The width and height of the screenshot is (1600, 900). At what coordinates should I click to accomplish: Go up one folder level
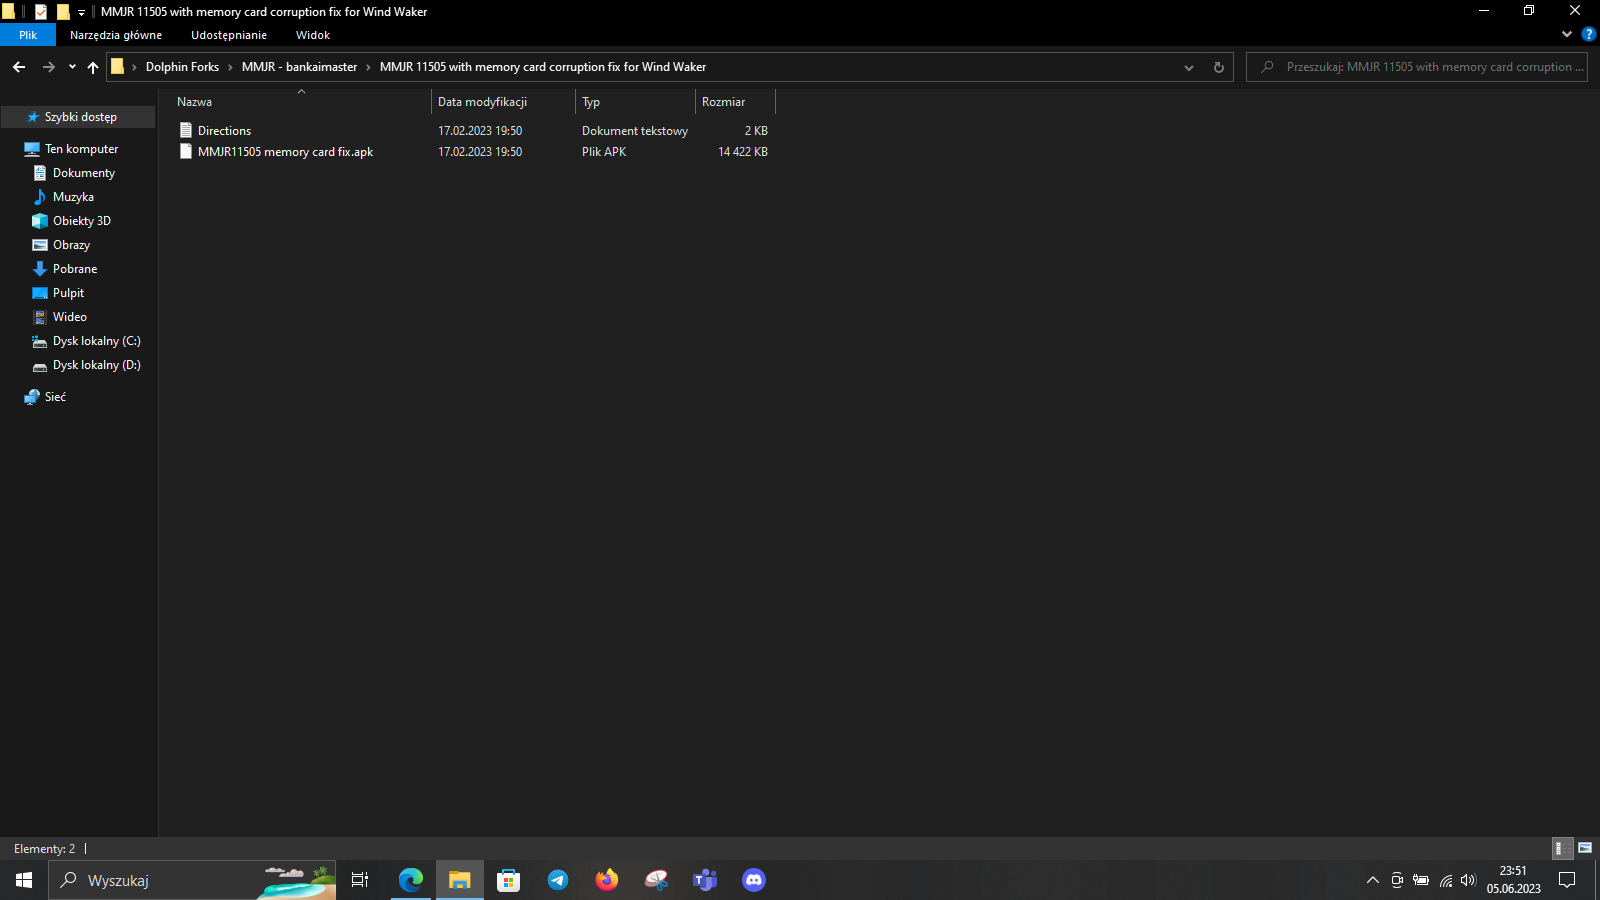(x=93, y=67)
